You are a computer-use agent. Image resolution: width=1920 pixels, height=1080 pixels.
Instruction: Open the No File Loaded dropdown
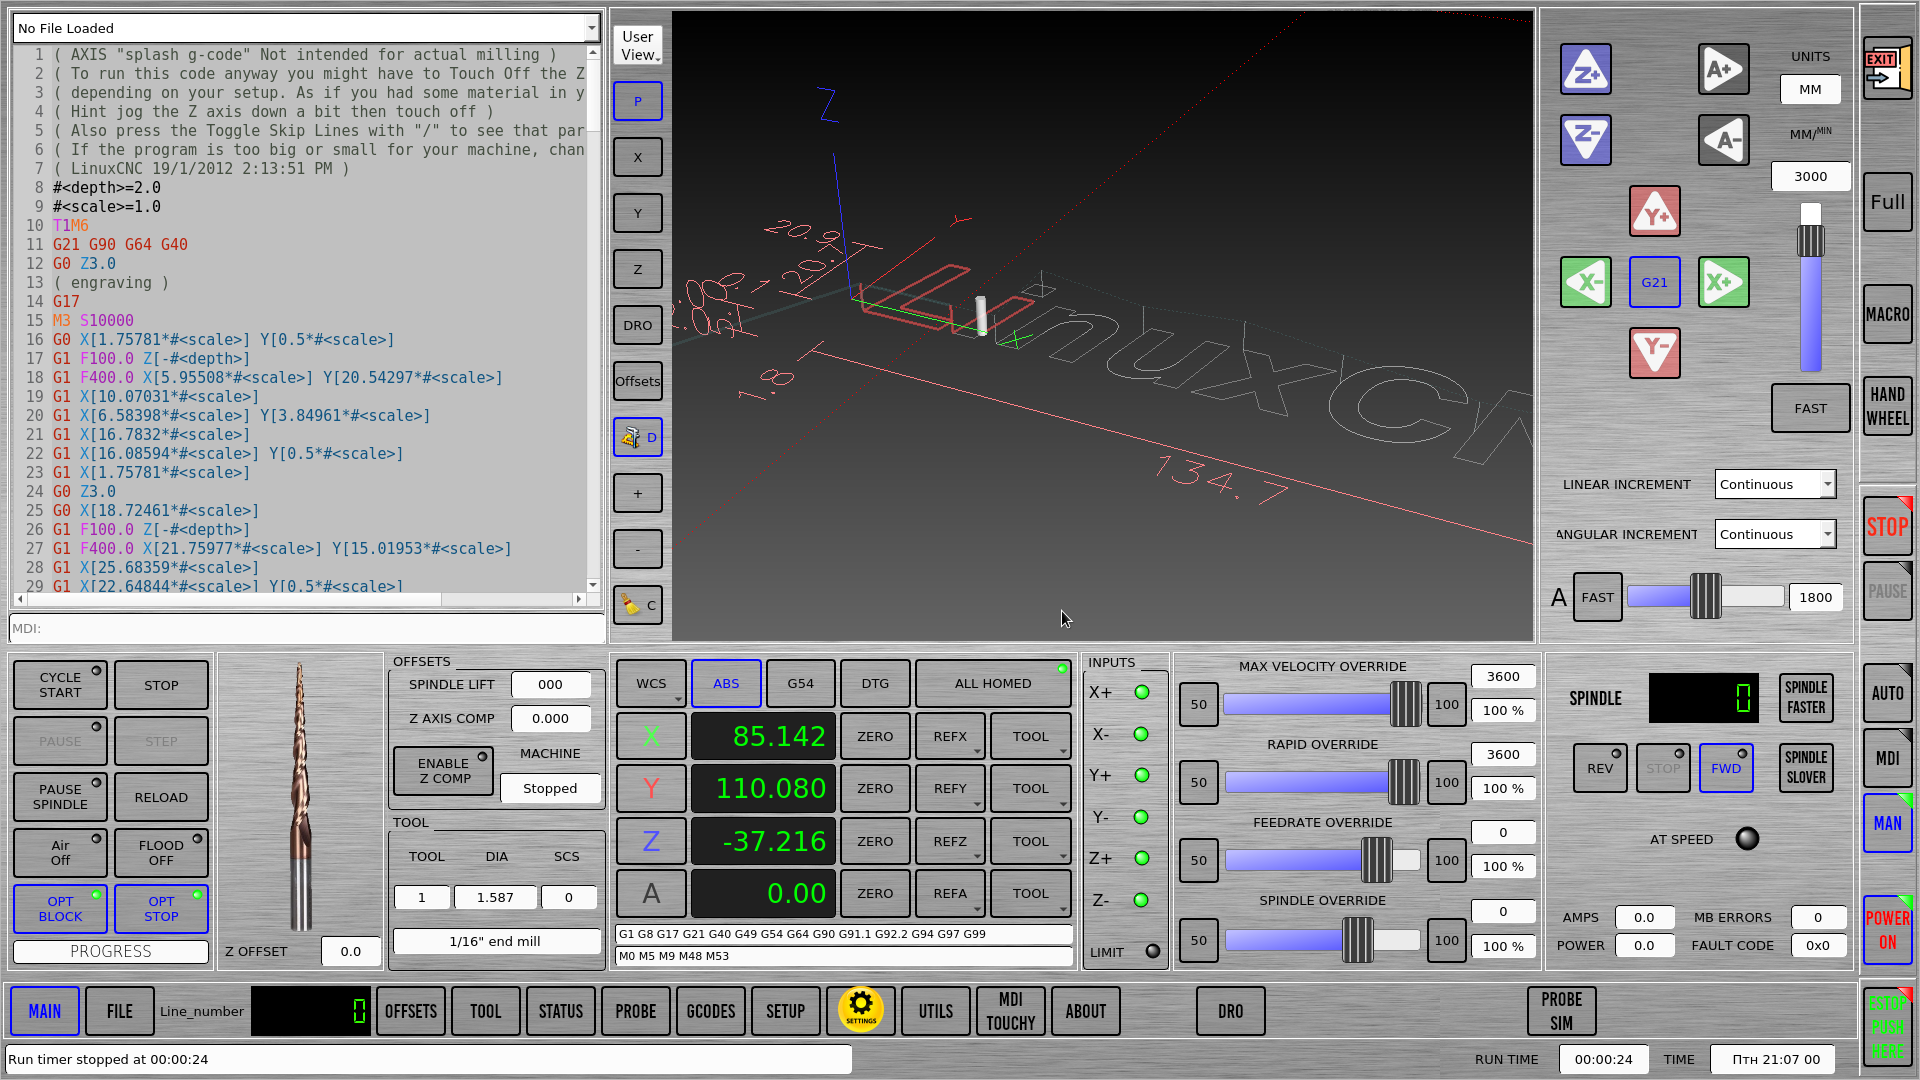[306, 28]
